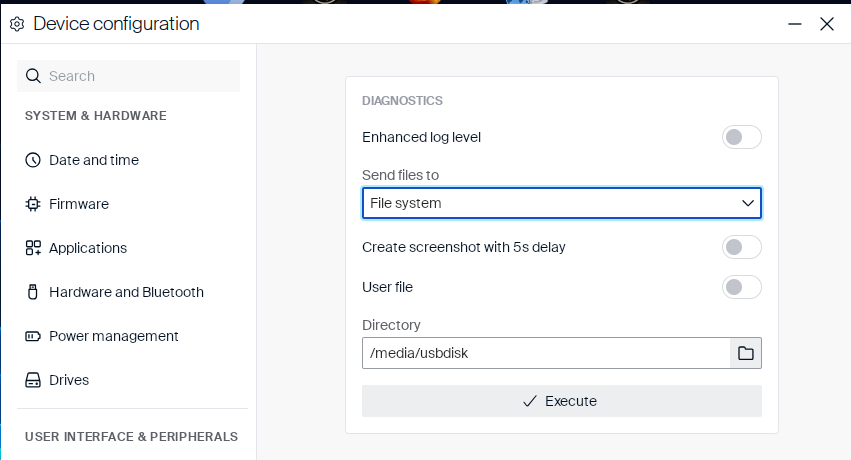Close the Device configuration window
This screenshot has width=851, height=460.
point(827,24)
